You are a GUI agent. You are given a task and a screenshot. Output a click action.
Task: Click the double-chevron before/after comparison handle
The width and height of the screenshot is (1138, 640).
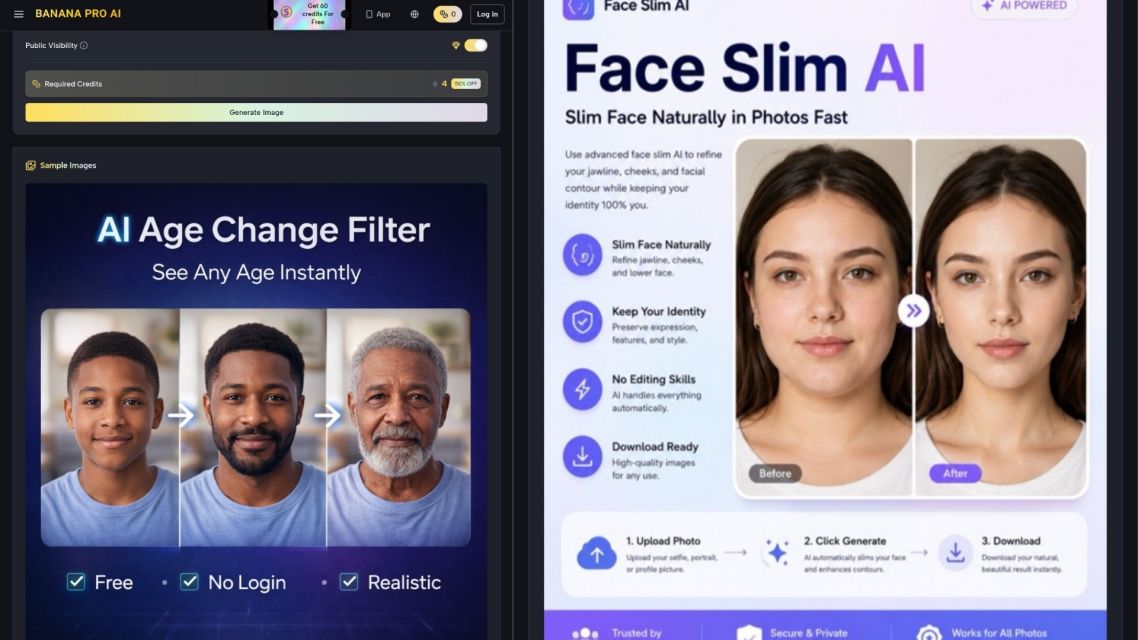913,311
